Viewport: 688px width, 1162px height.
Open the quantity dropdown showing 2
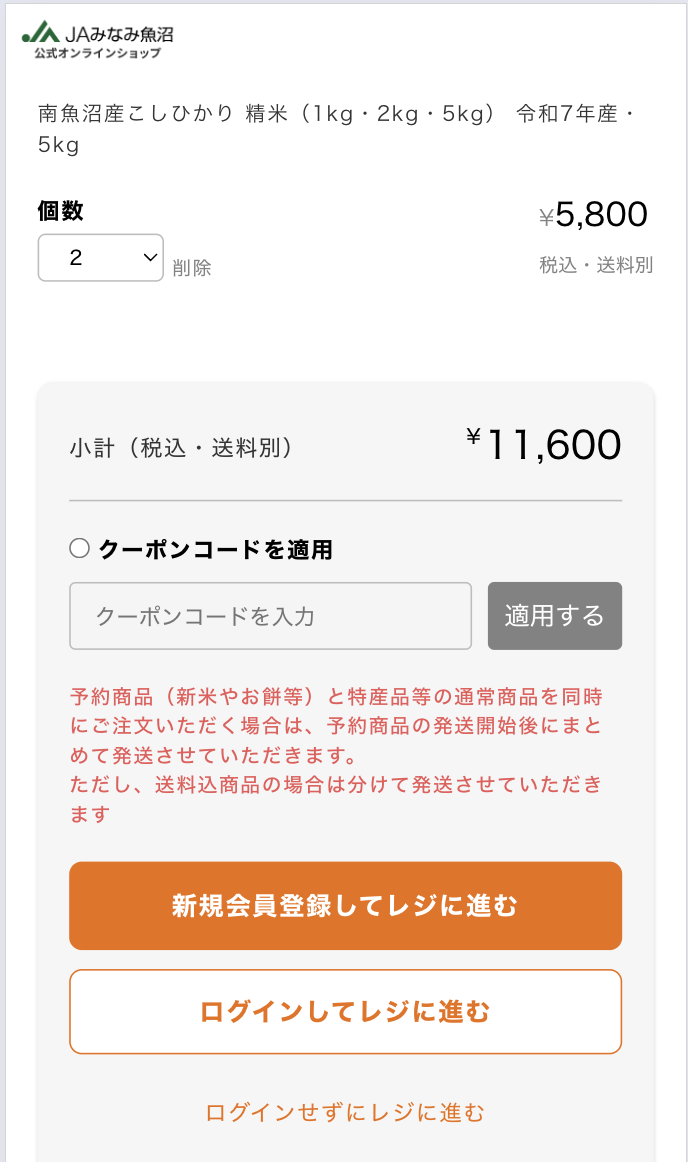click(x=100, y=257)
